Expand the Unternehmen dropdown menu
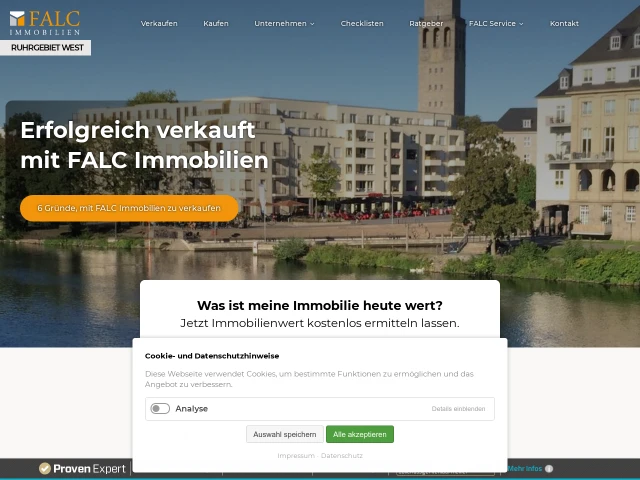 click(284, 24)
